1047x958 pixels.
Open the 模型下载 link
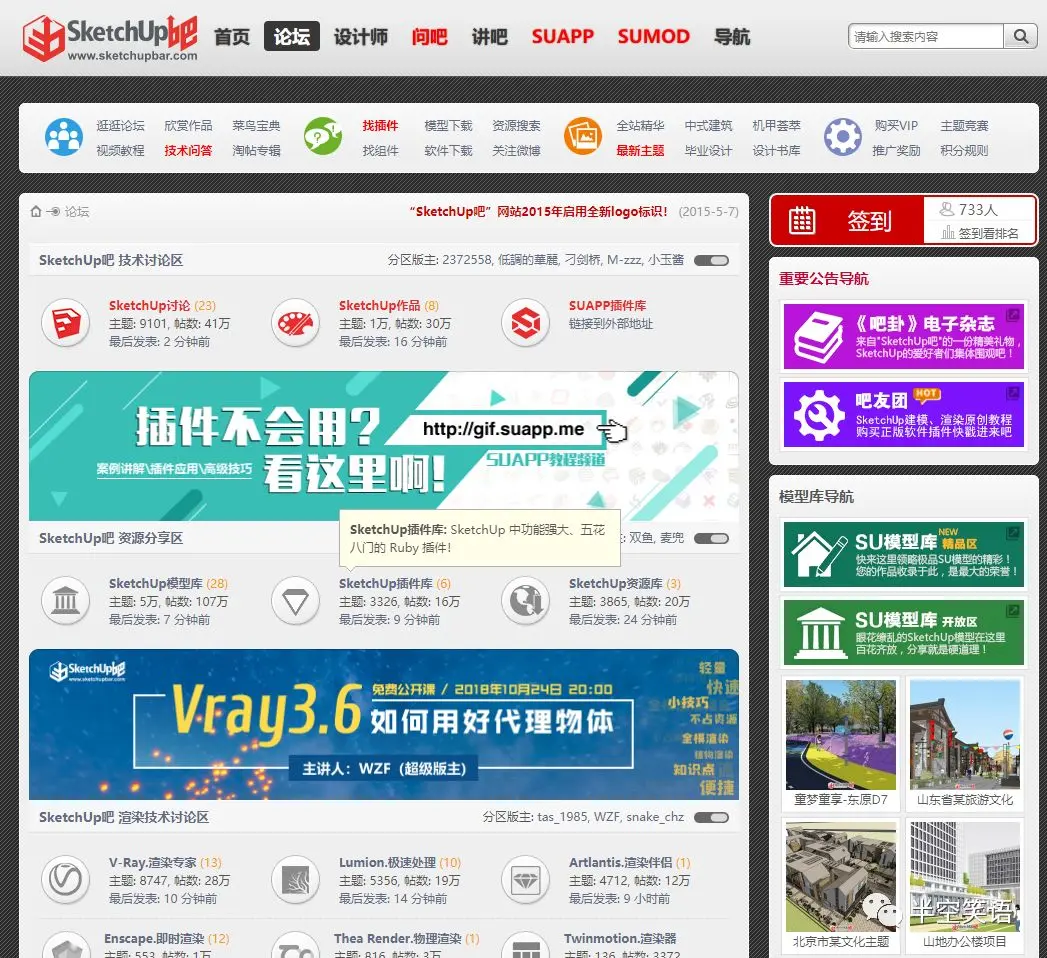coord(448,126)
